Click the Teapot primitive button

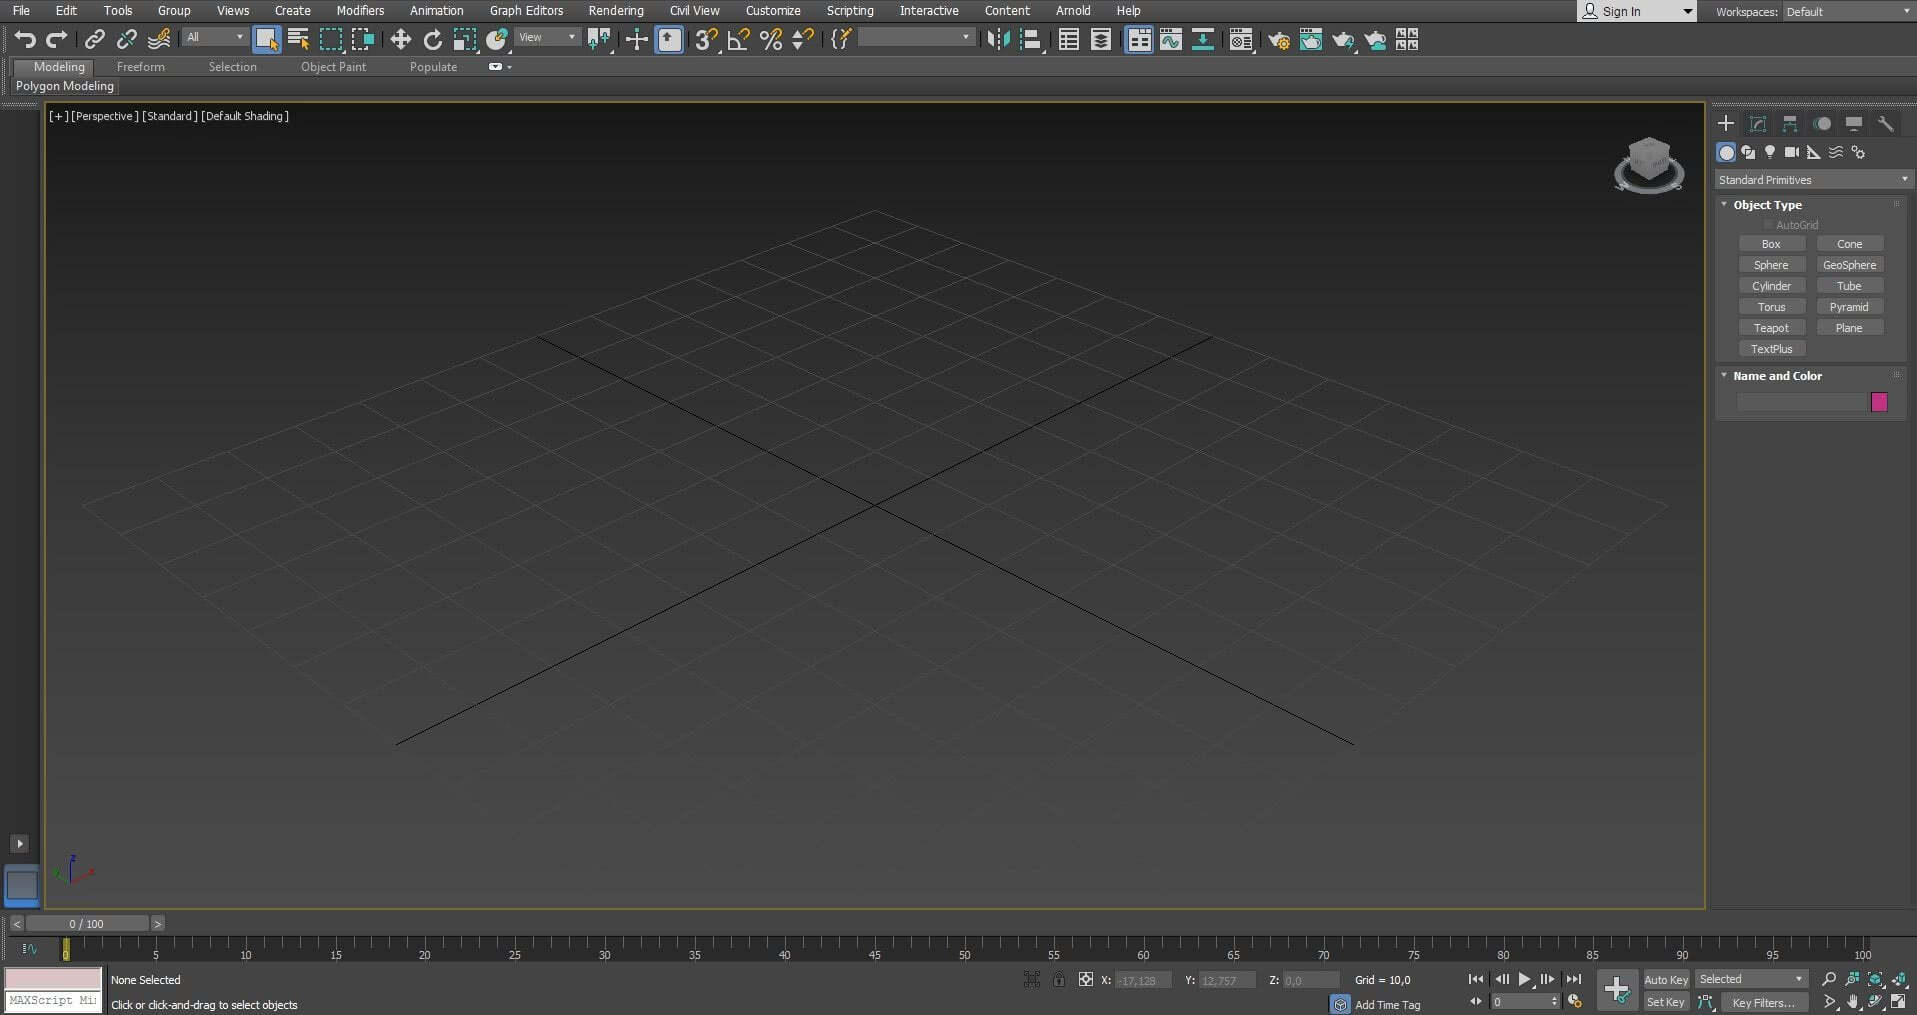[x=1771, y=328]
